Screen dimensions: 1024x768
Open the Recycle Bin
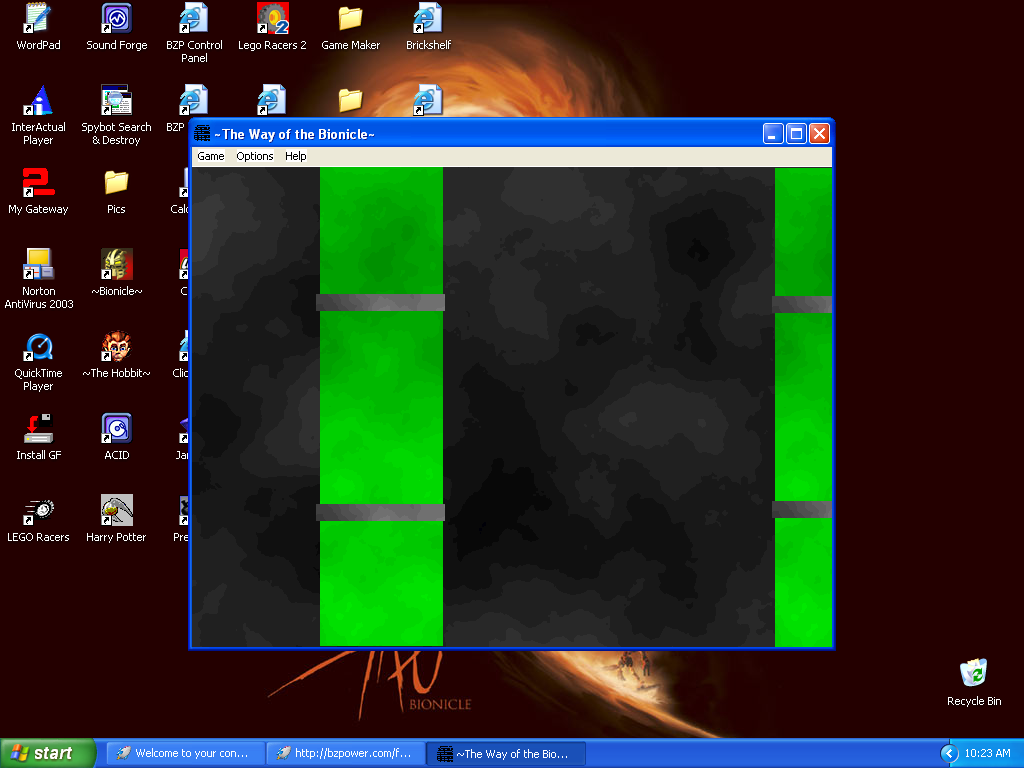click(x=974, y=682)
